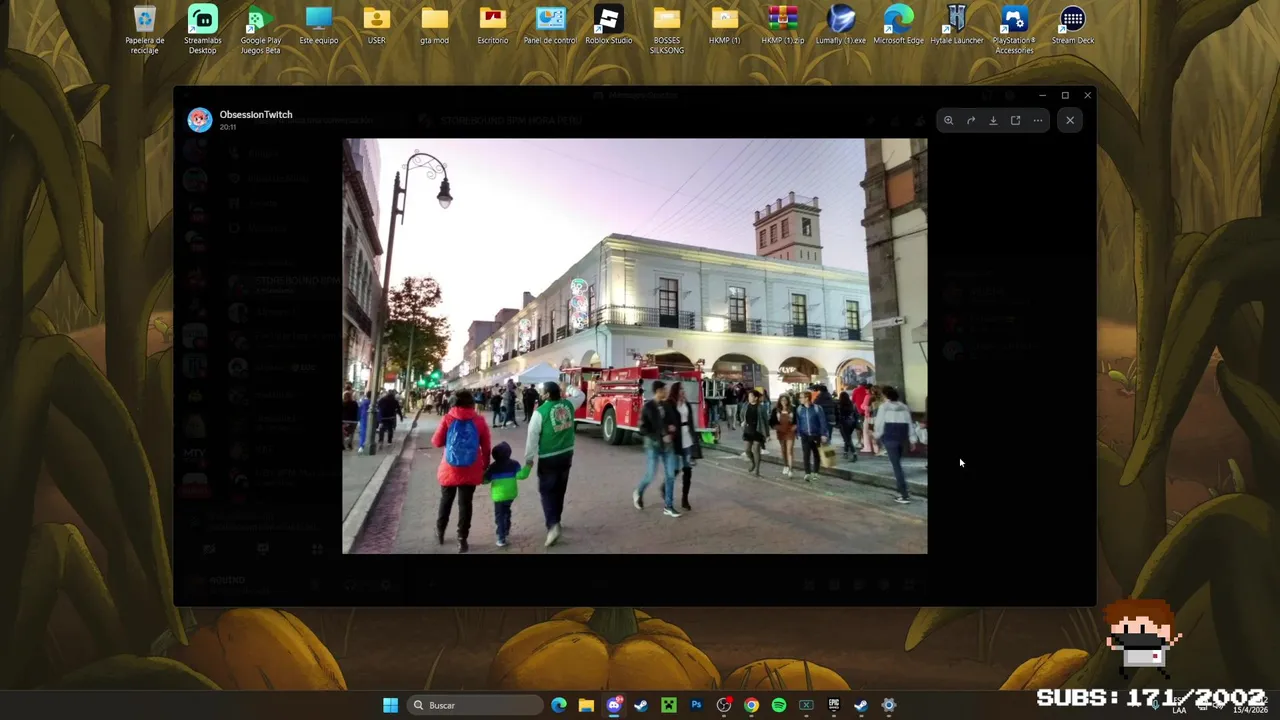This screenshot has height=720, width=1280.
Task: Open File Explorer from the taskbar
Action: click(x=586, y=706)
